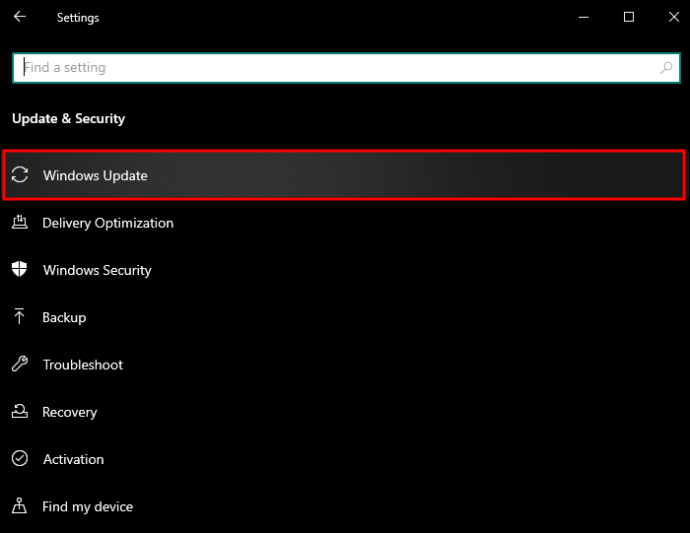Click the Recovery icon

point(20,412)
